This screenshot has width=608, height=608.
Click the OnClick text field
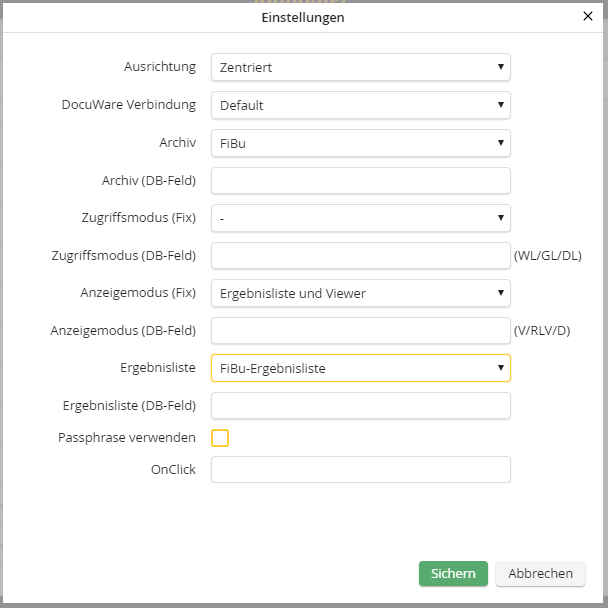tap(360, 470)
